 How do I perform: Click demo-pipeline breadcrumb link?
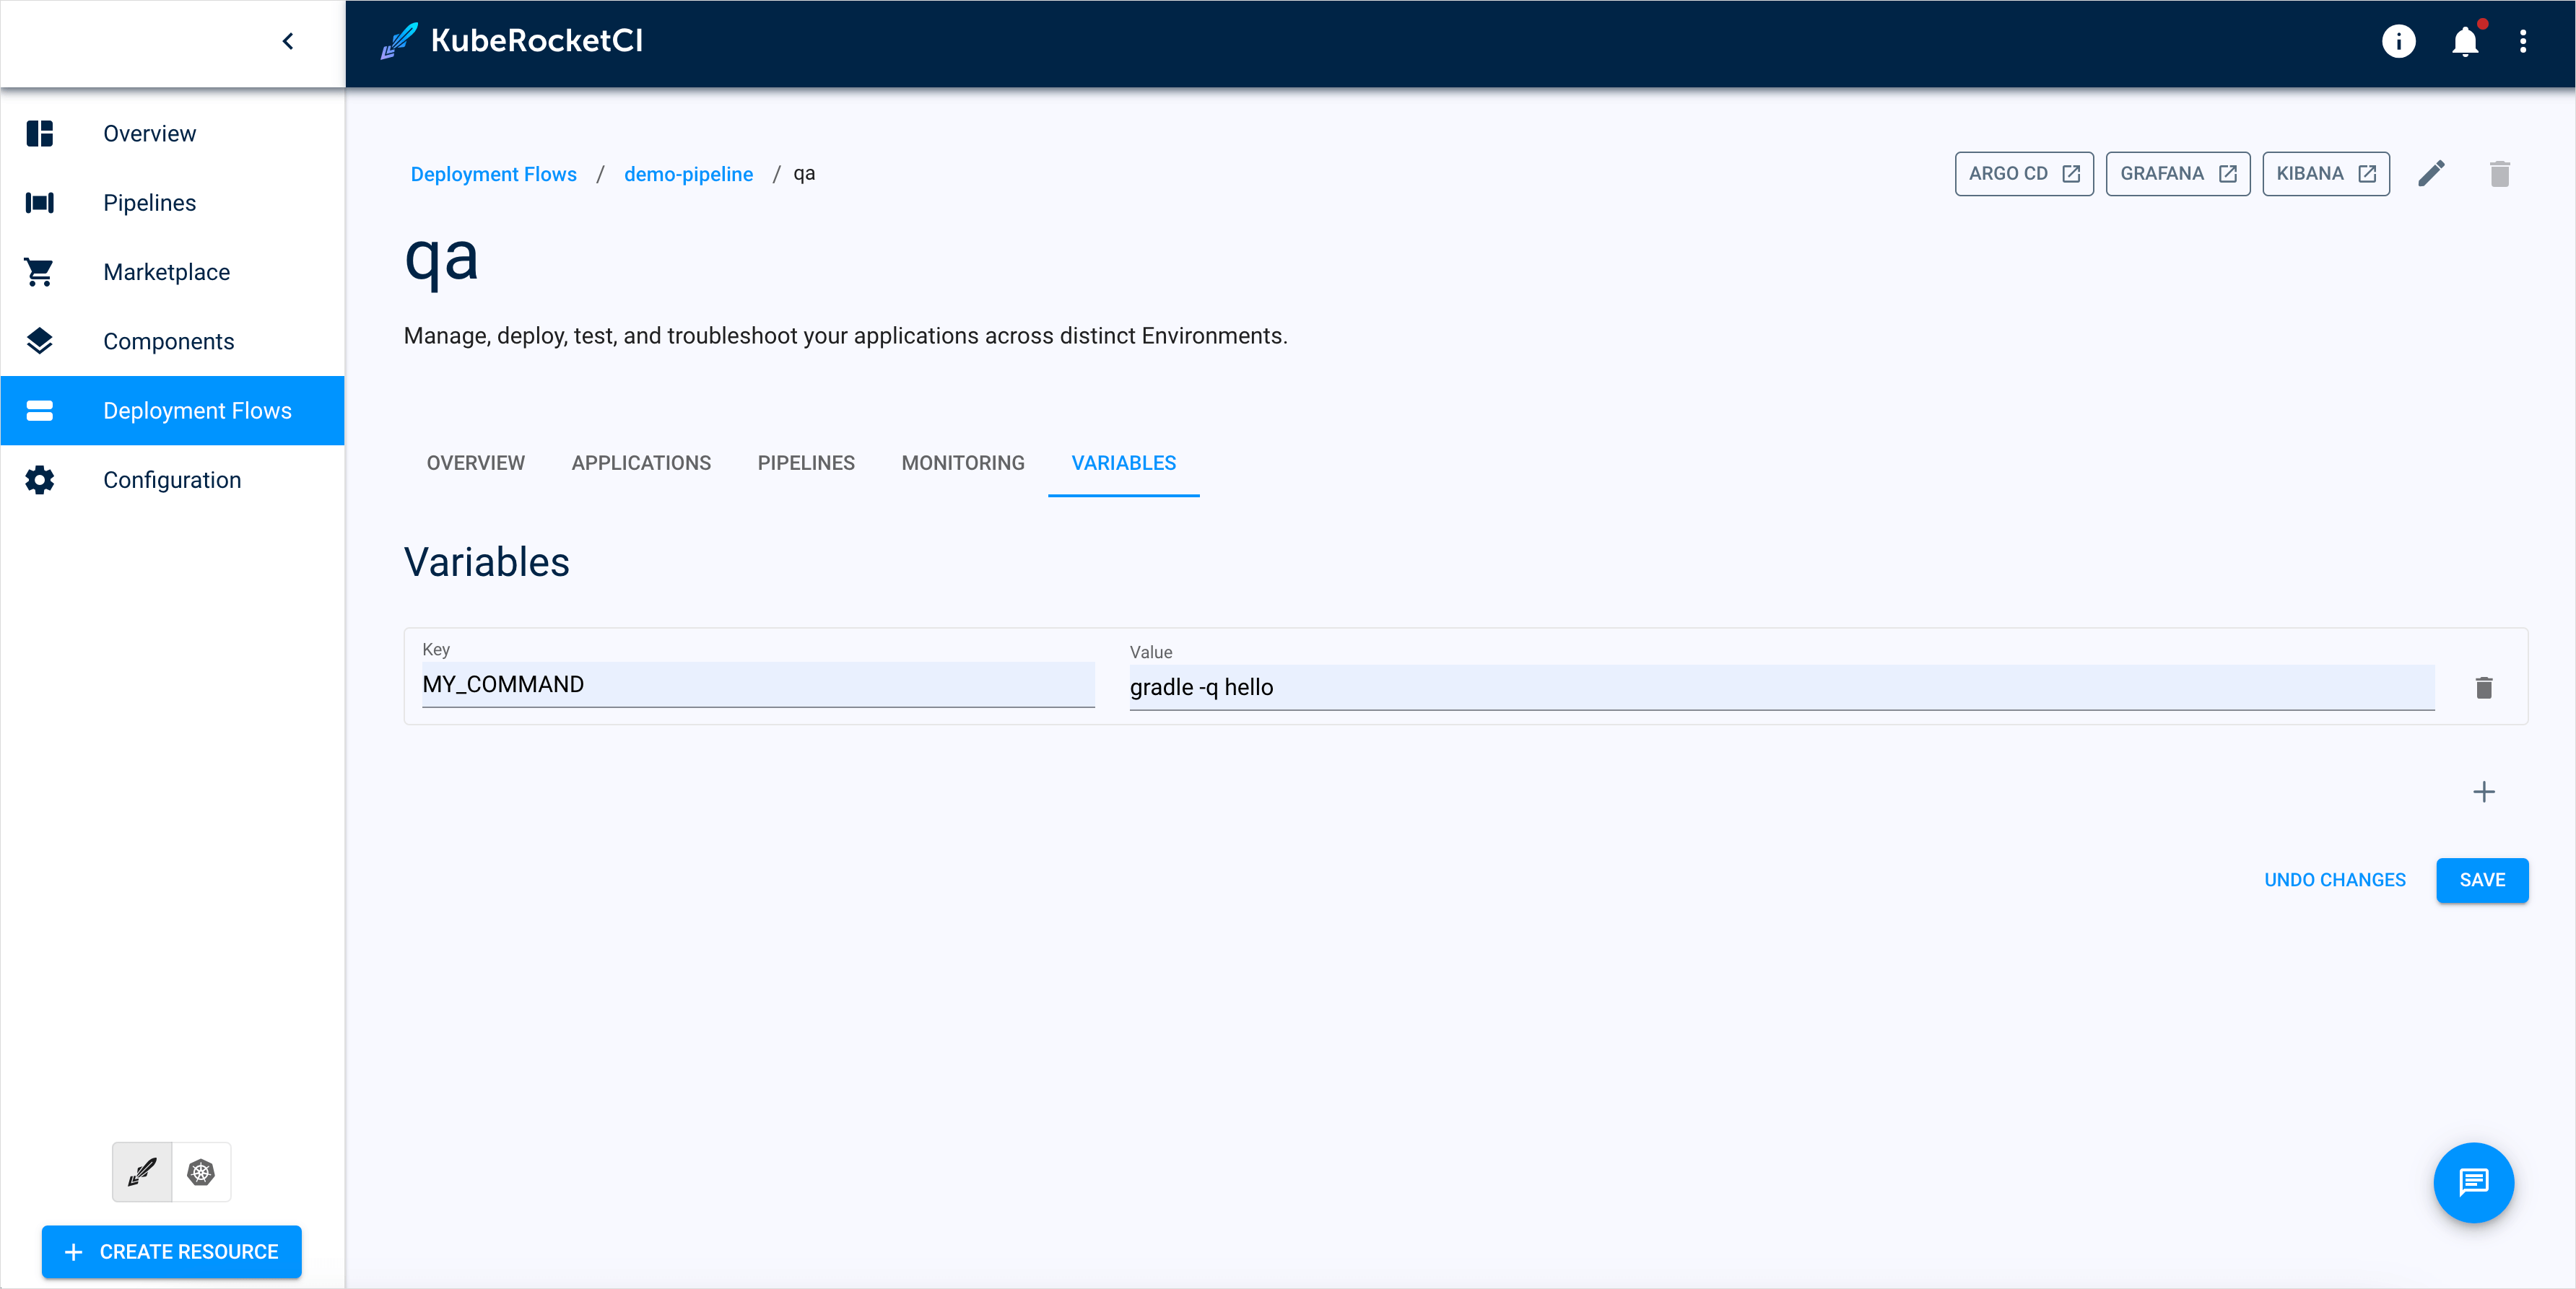click(x=689, y=172)
